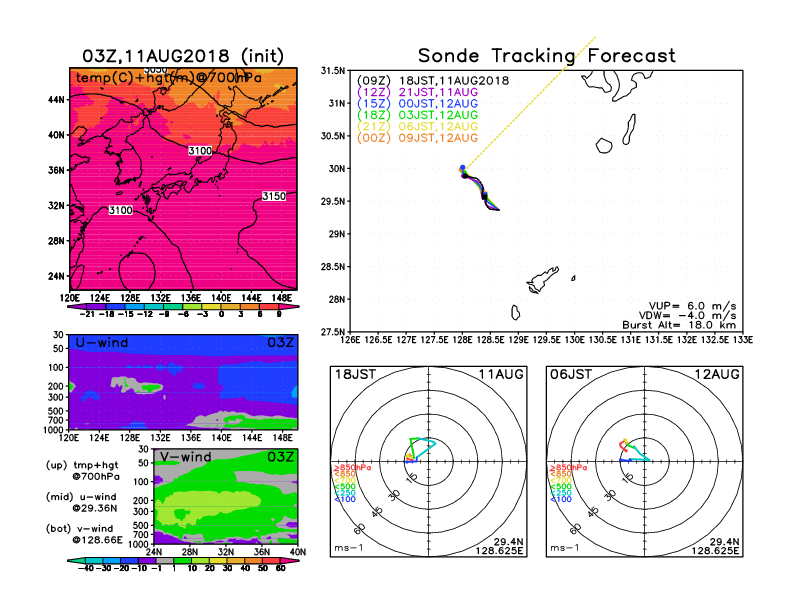Click the "-40" wind colorbar label
This screenshot has height=612, width=792.
85,568
